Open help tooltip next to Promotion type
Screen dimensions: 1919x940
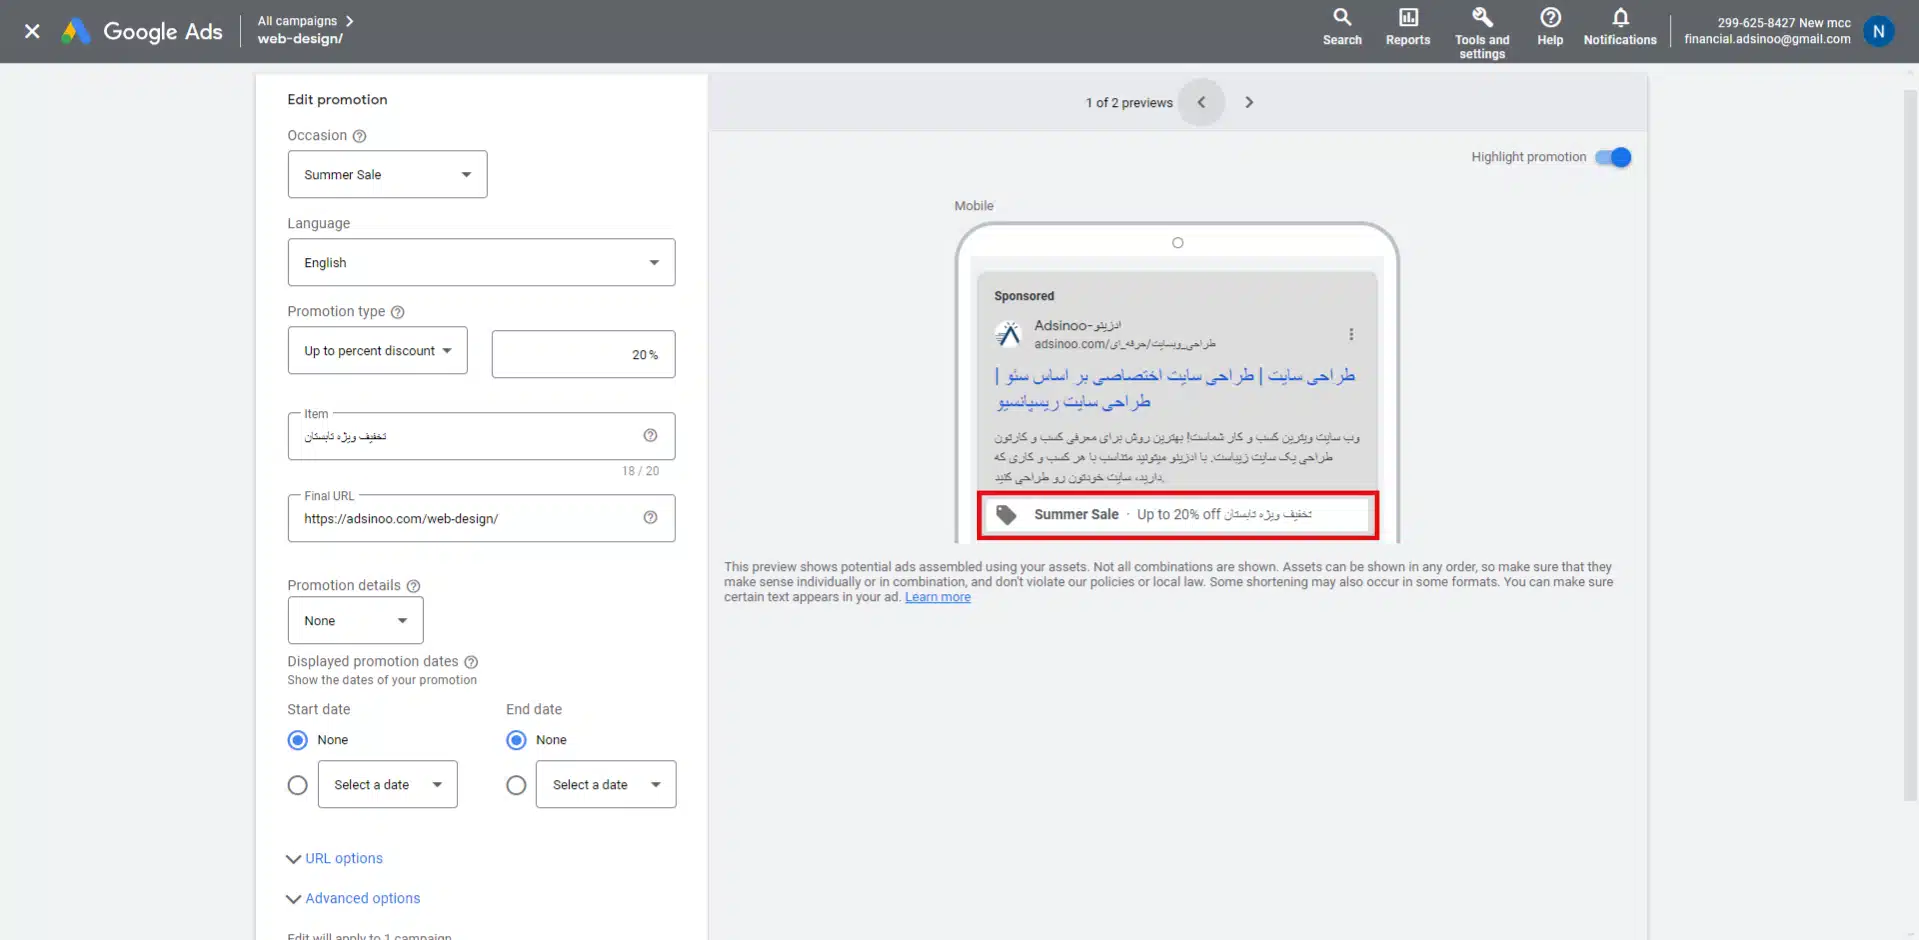coord(397,312)
